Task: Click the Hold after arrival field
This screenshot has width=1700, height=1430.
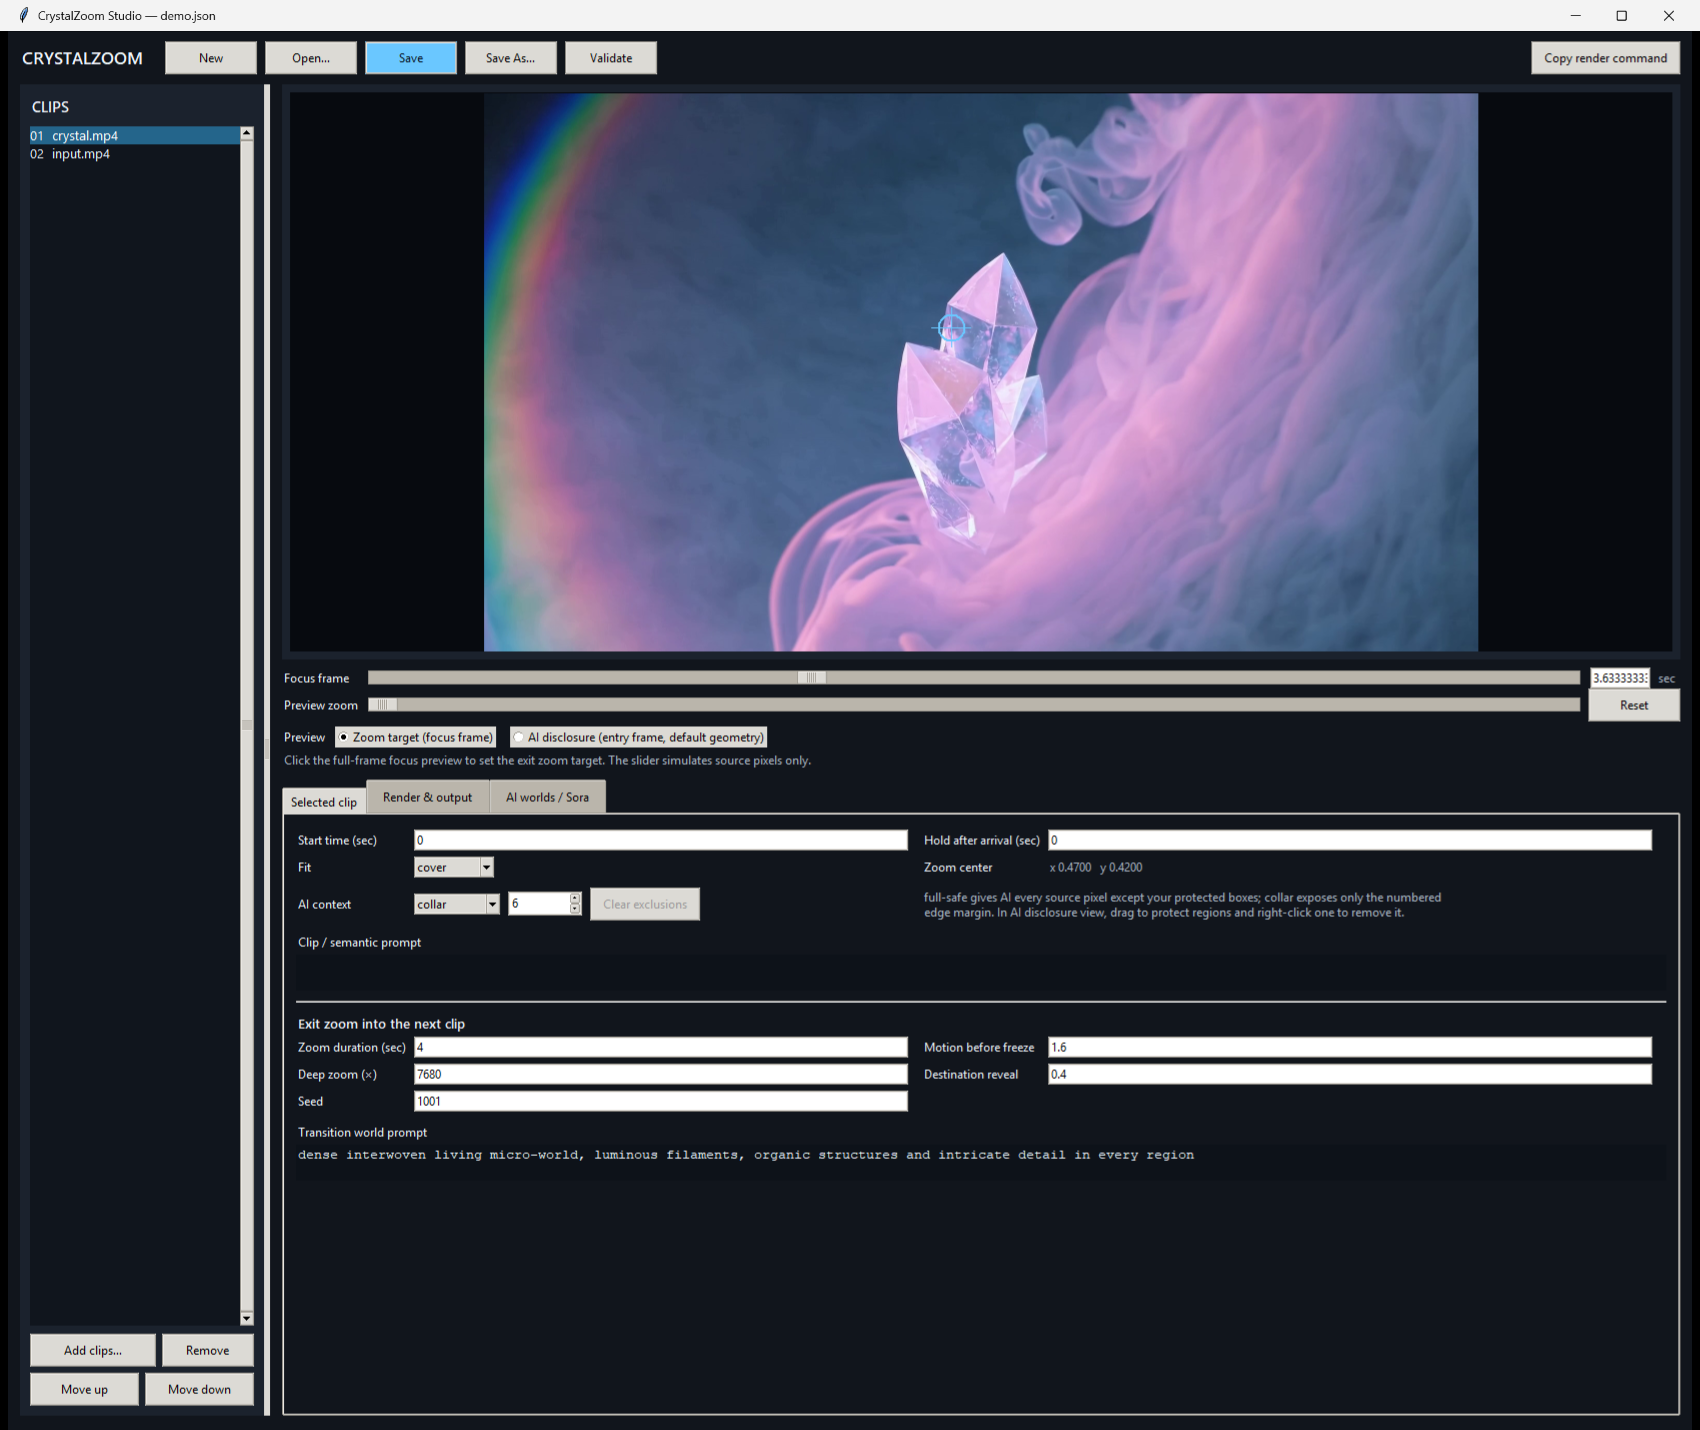Action: (1350, 840)
